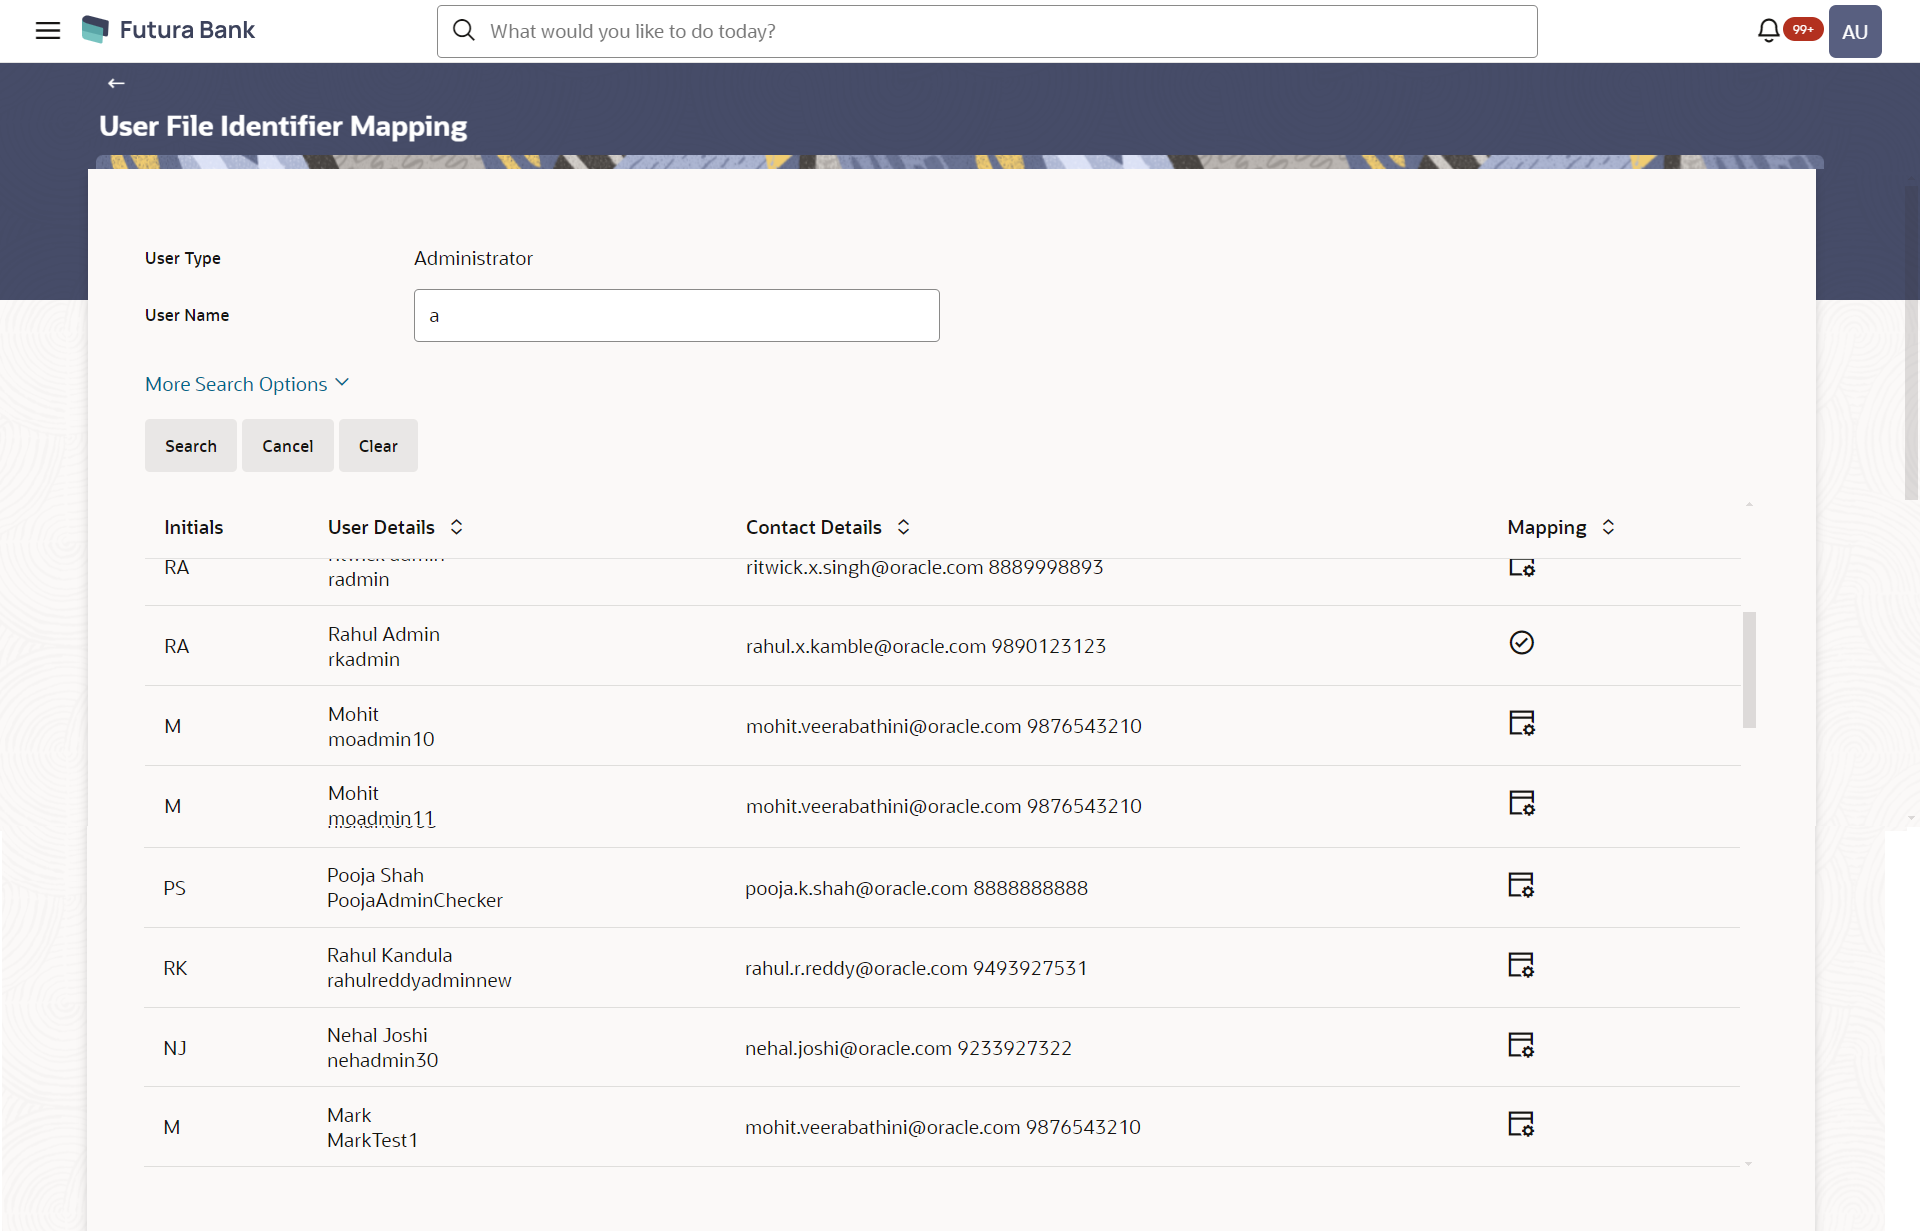The image size is (1920, 1231).
Task: Sort table by User Details column
Action: 456,527
